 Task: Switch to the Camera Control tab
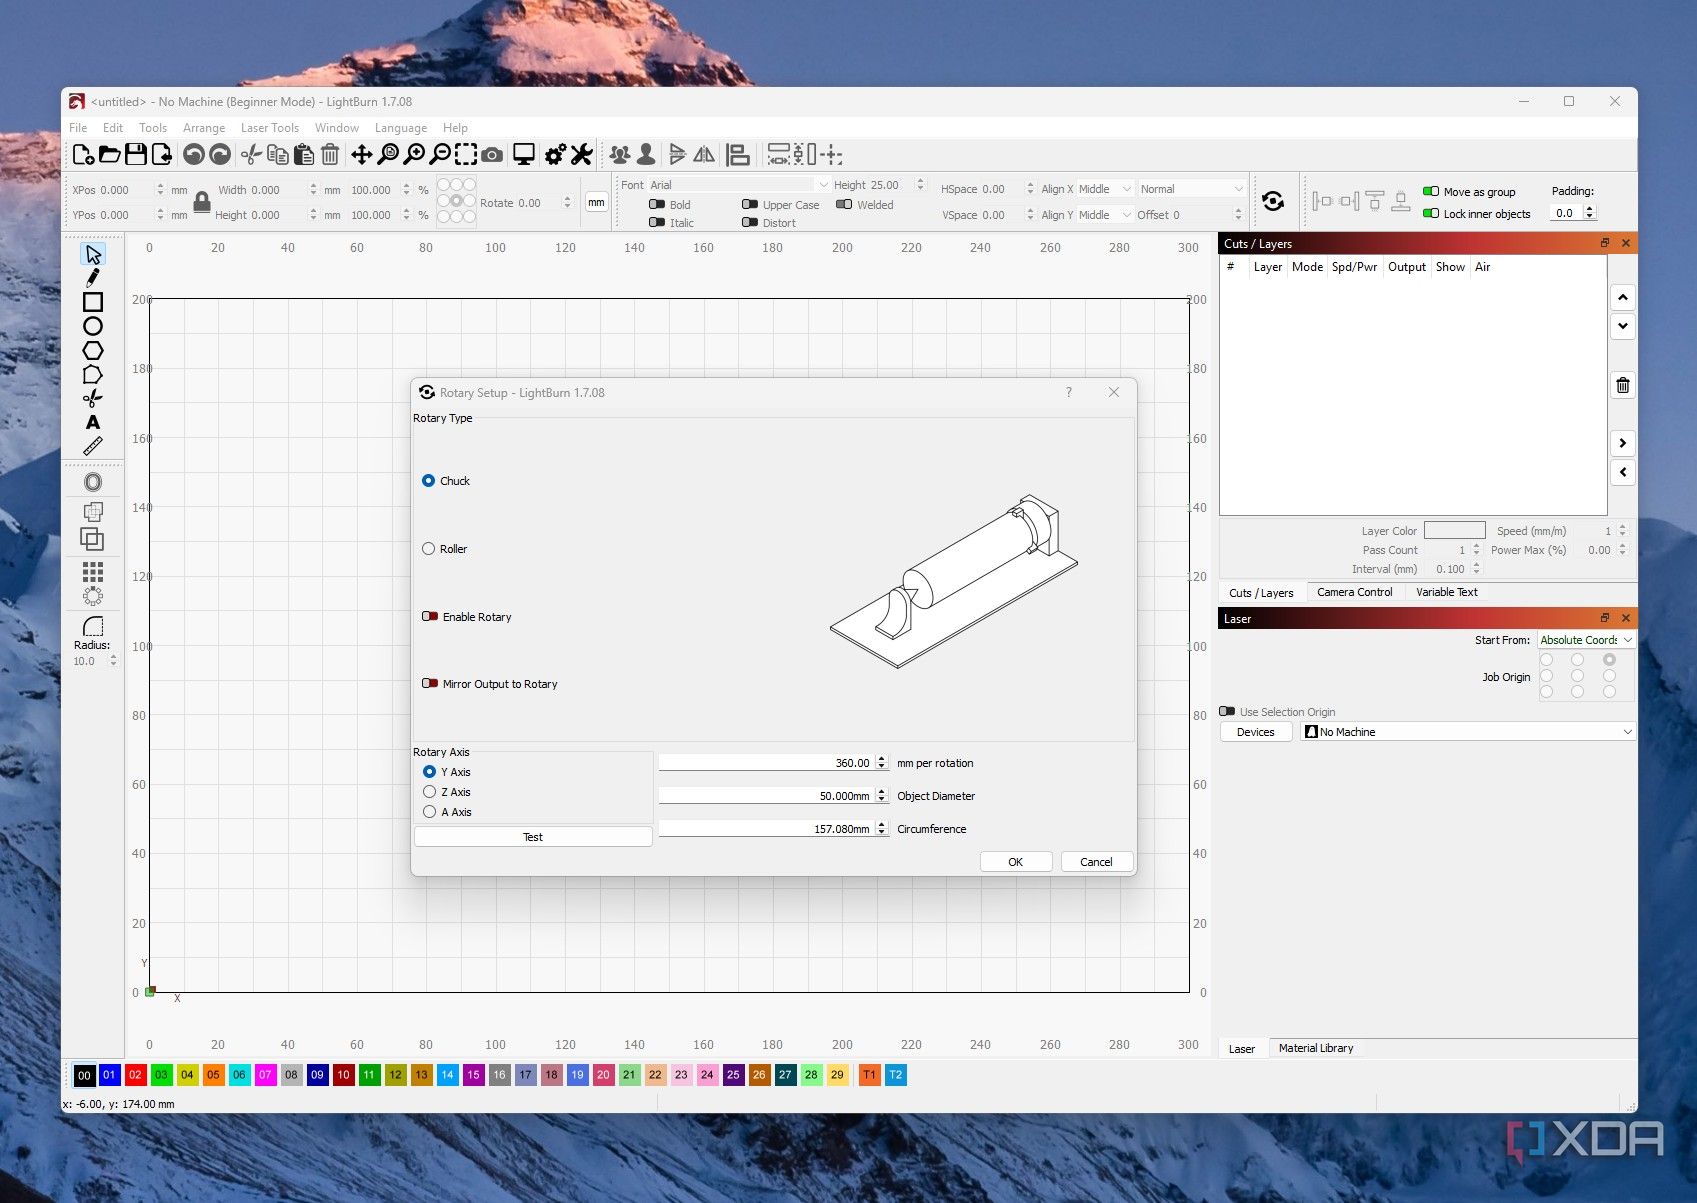point(1354,592)
